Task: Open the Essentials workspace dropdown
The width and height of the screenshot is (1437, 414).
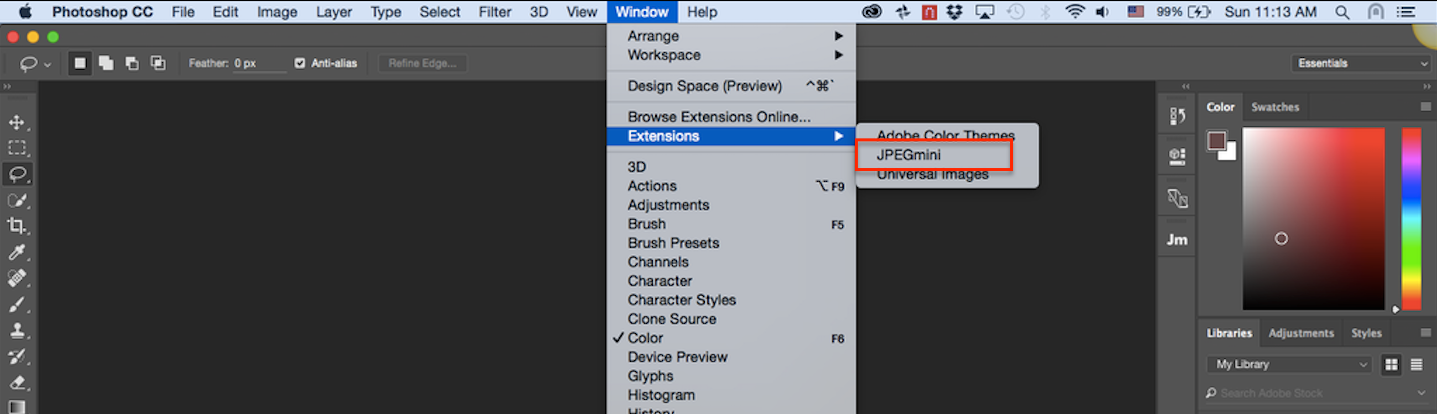Action: click(1360, 63)
